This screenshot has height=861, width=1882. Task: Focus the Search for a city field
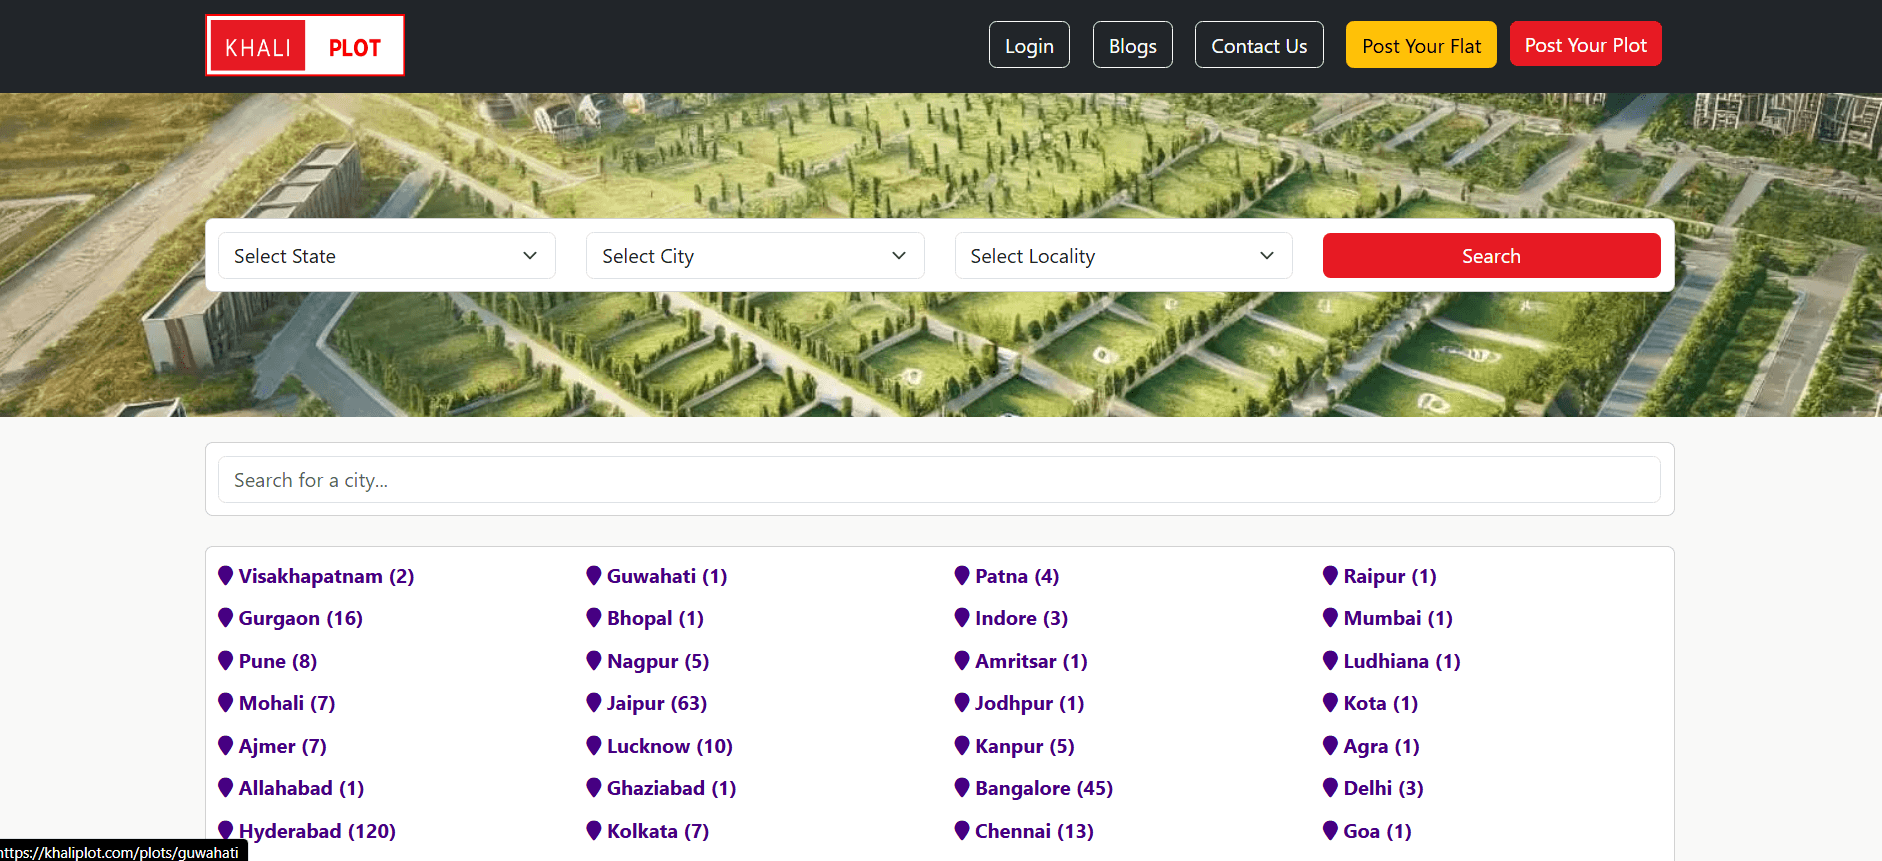point(939,480)
